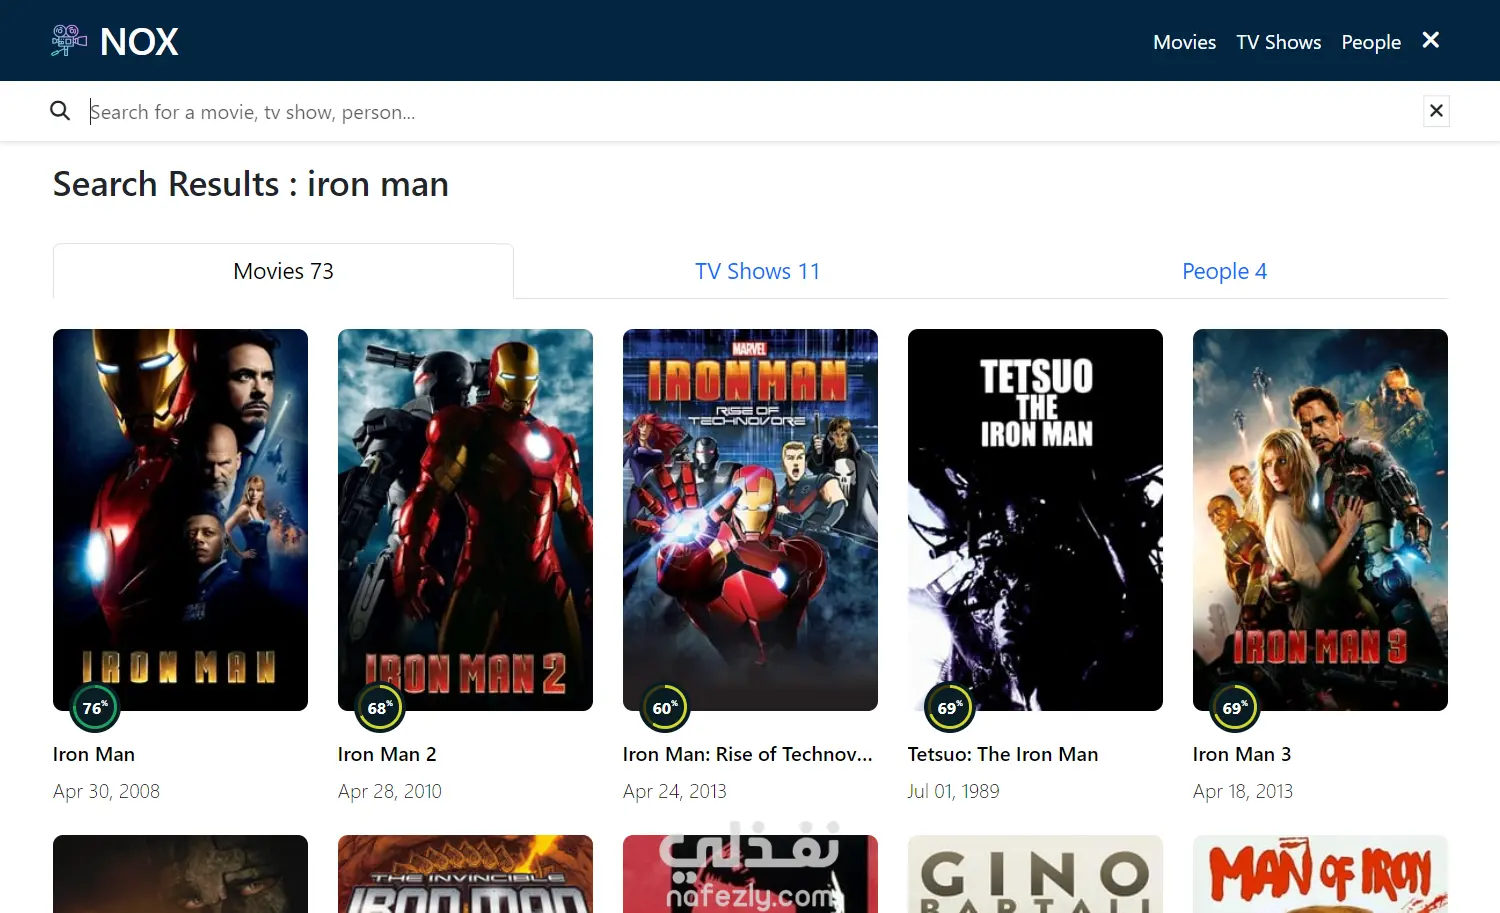Image resolution: width=1500 pixels, height=913 pixels.
Task: Click the NOX camera logo icon
Action: point(69,41)
